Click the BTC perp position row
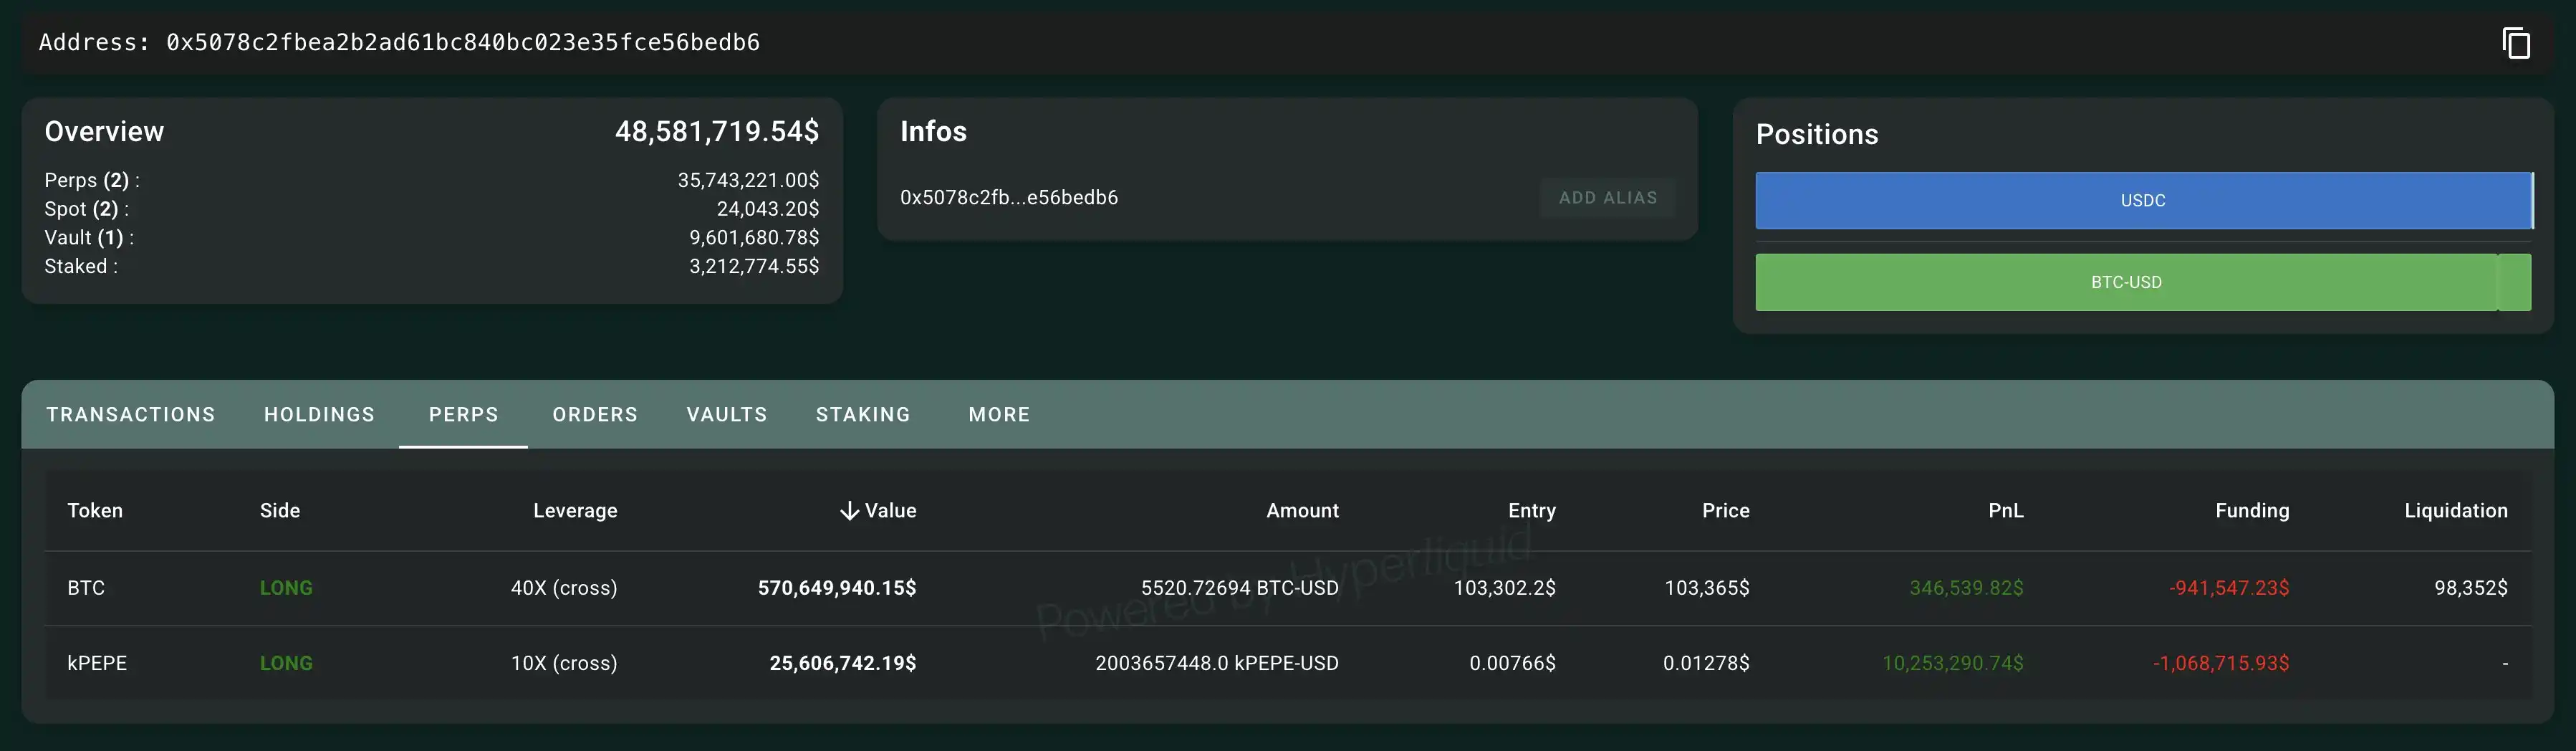The height and width of the screenshot is (751, 2576). [800, 588]
